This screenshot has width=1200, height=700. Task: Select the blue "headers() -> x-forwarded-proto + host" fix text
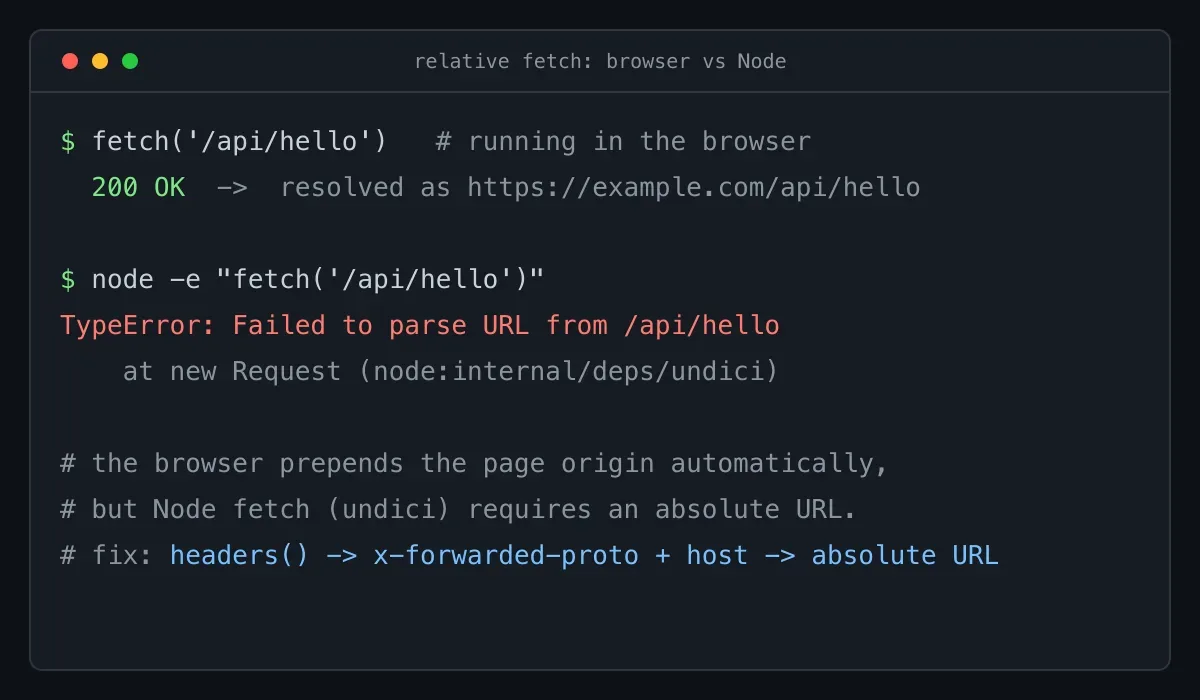click(x=459, y=555)
